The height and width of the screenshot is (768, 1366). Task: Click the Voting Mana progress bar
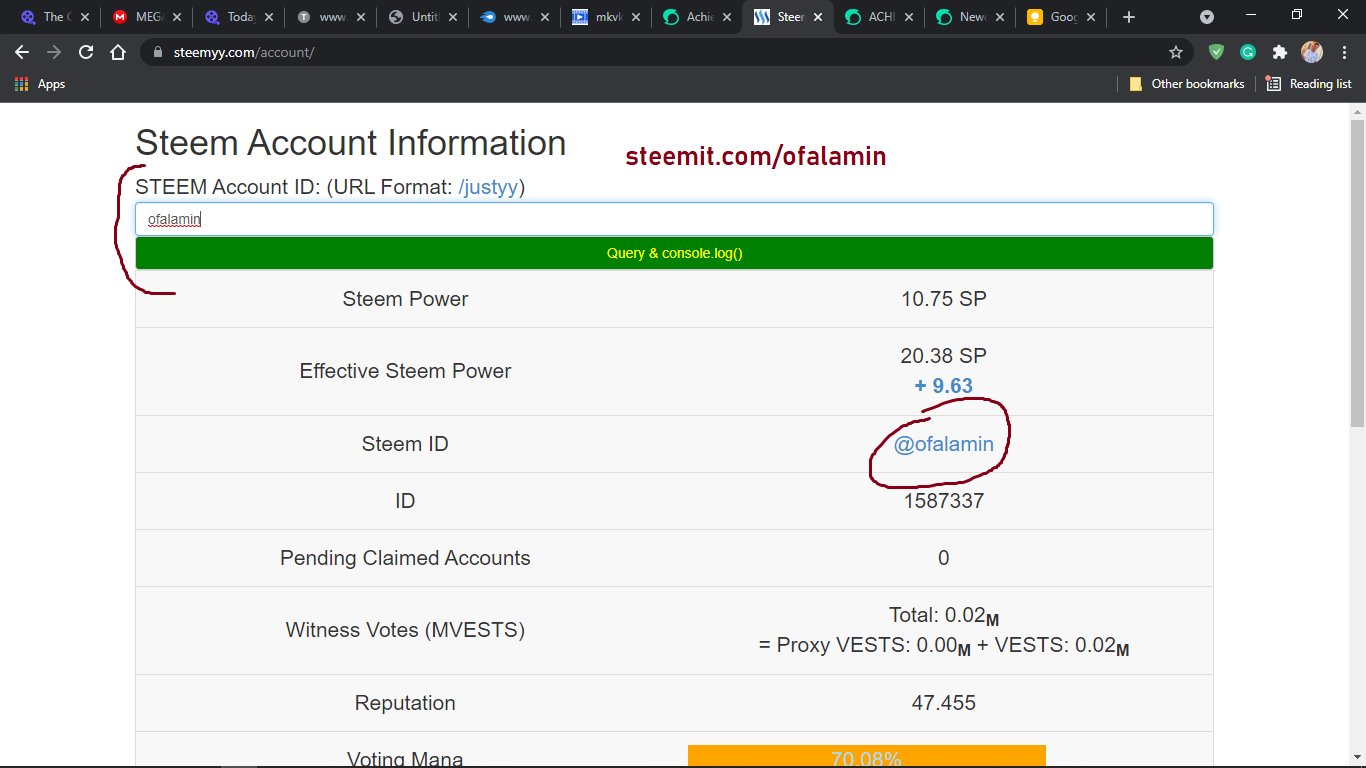pyautogui.click(x=867, y=757)
